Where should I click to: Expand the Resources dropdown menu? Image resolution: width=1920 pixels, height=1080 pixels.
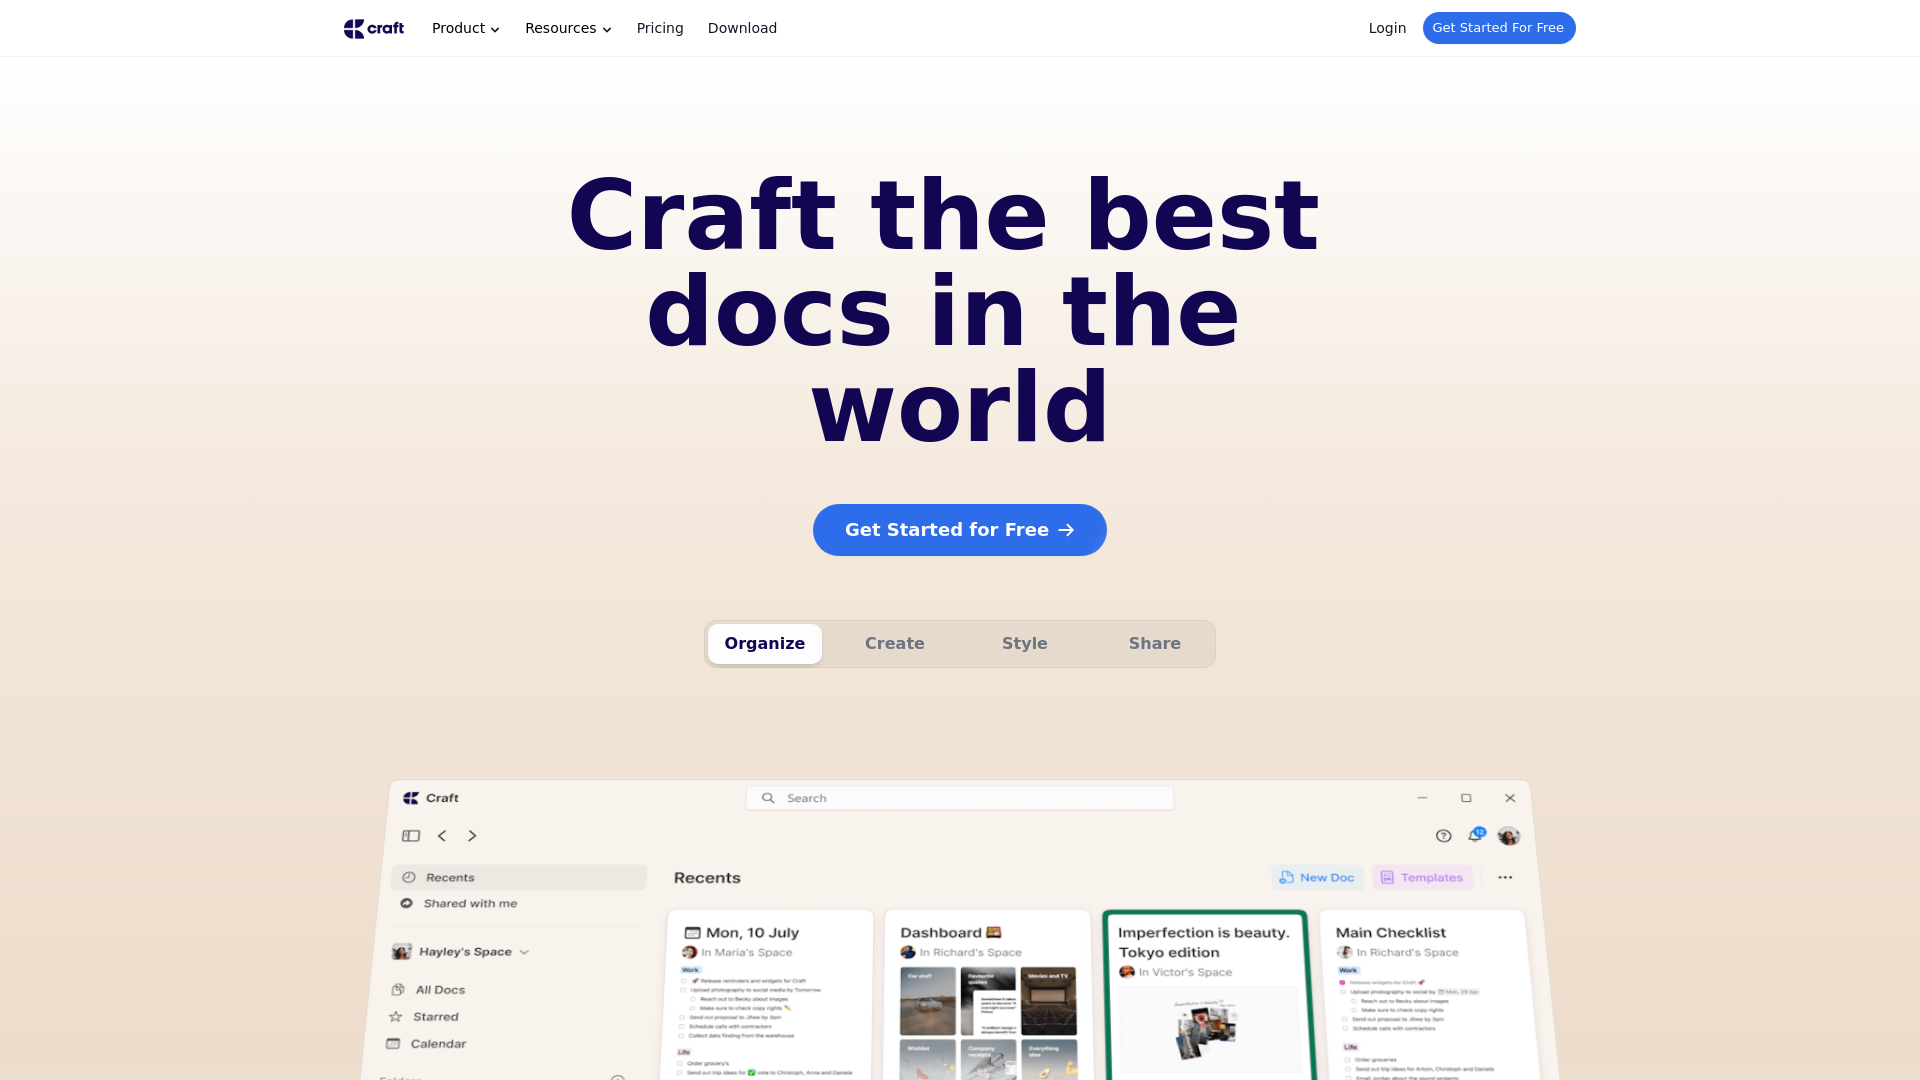568,28
